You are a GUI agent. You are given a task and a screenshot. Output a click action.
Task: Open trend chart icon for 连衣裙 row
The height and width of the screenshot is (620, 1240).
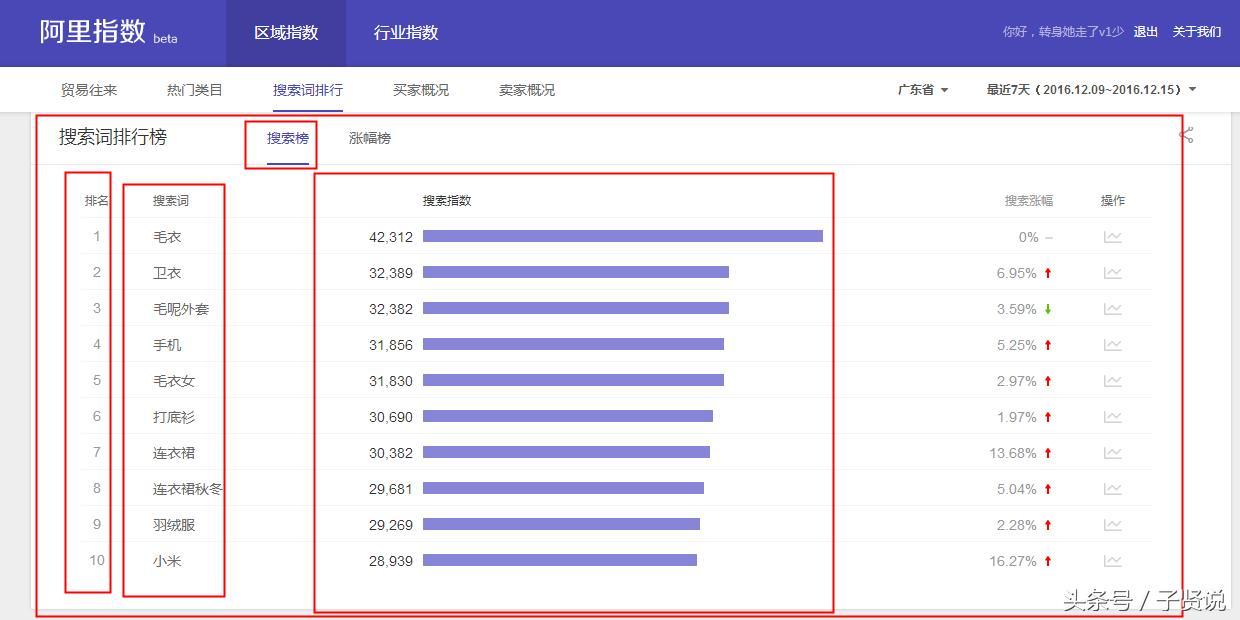pyautogui.click(x=1112, y=453)
